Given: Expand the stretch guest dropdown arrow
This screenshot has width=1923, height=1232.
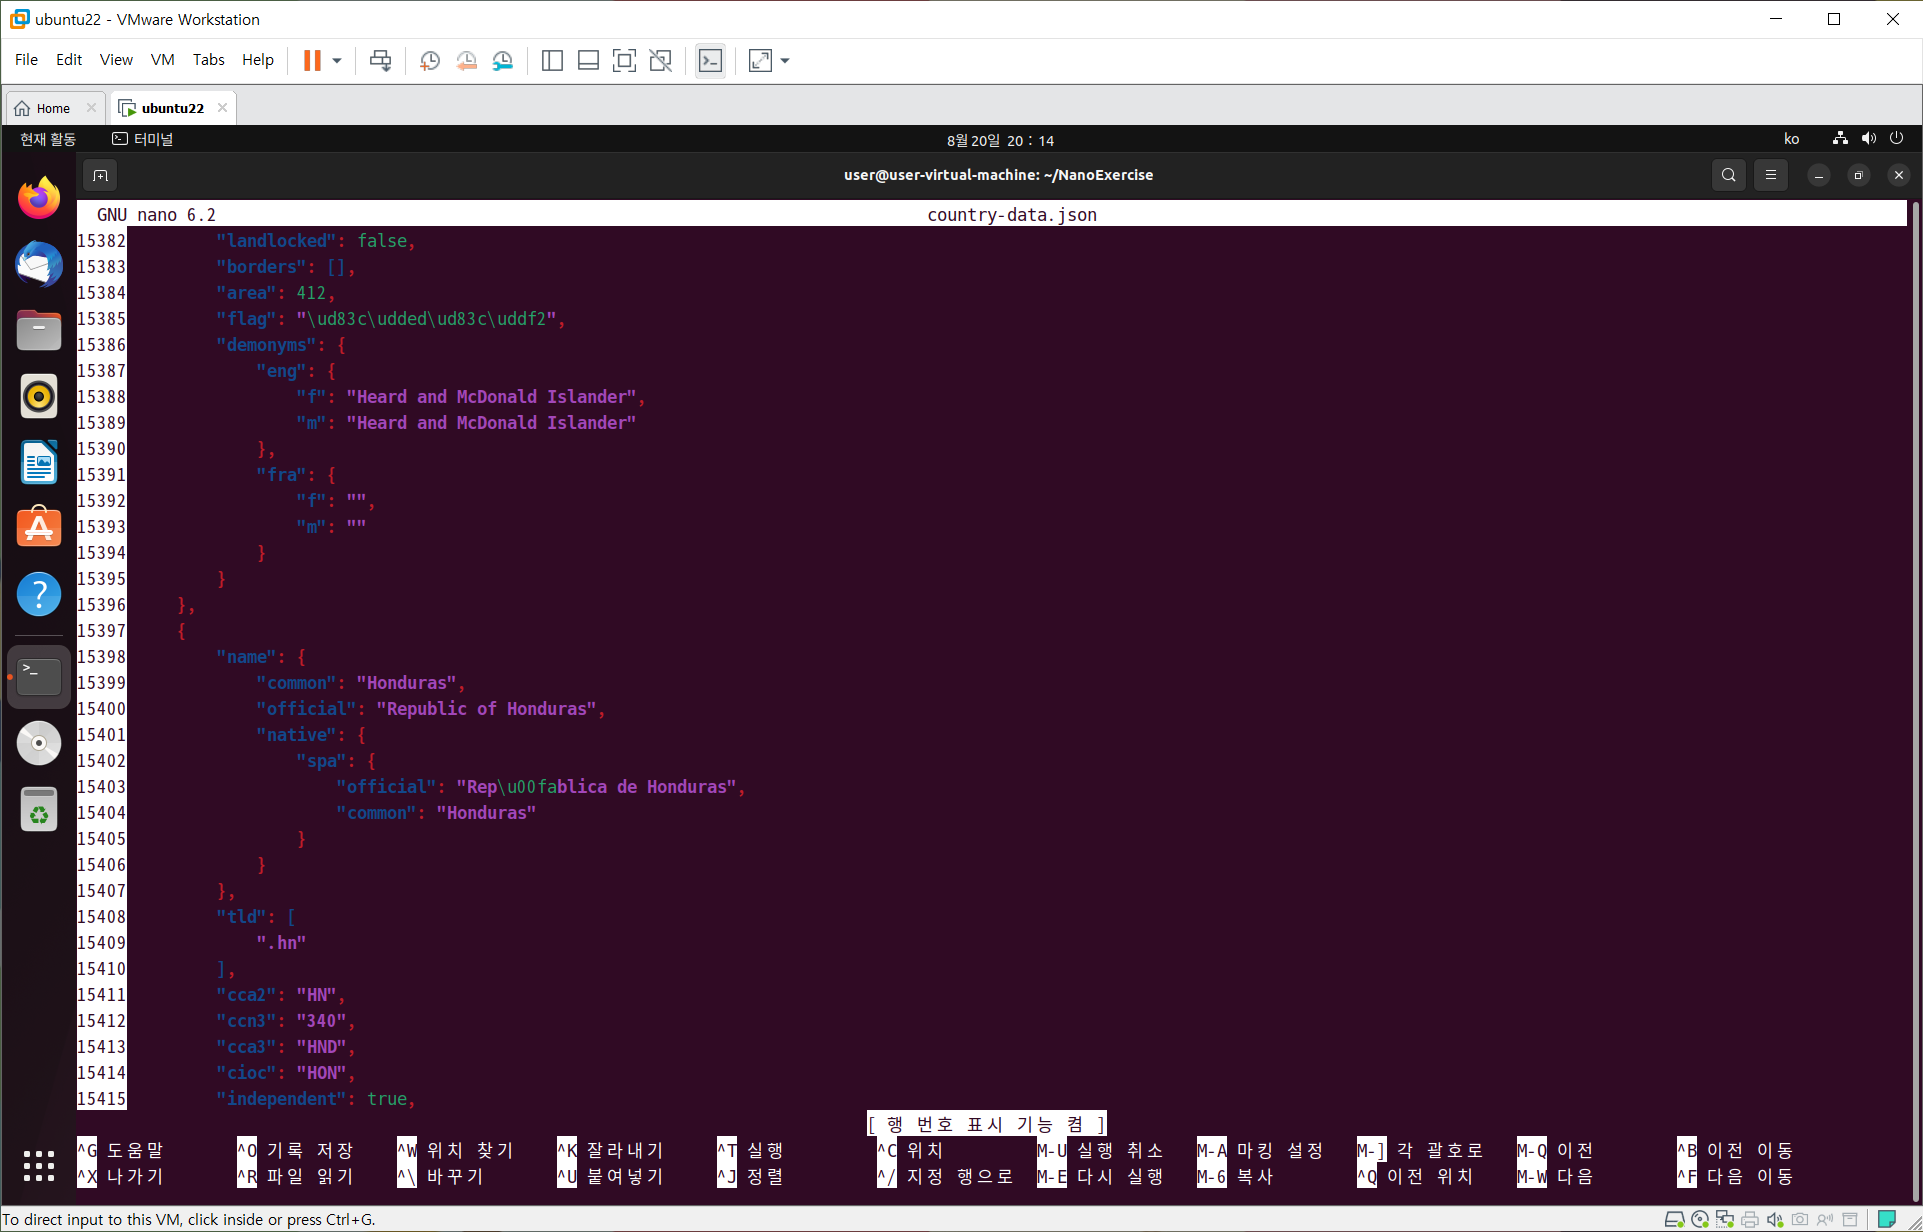Looking at the screenshot, I should pos(785,61).
